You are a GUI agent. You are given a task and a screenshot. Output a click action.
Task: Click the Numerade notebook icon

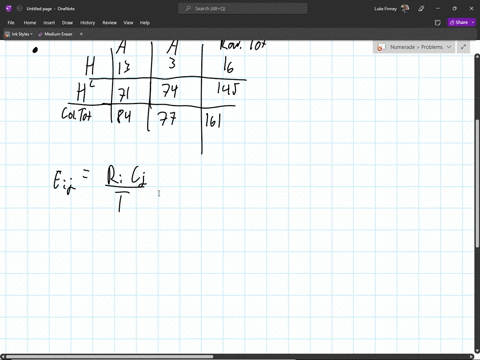click(x=381, y=47)
